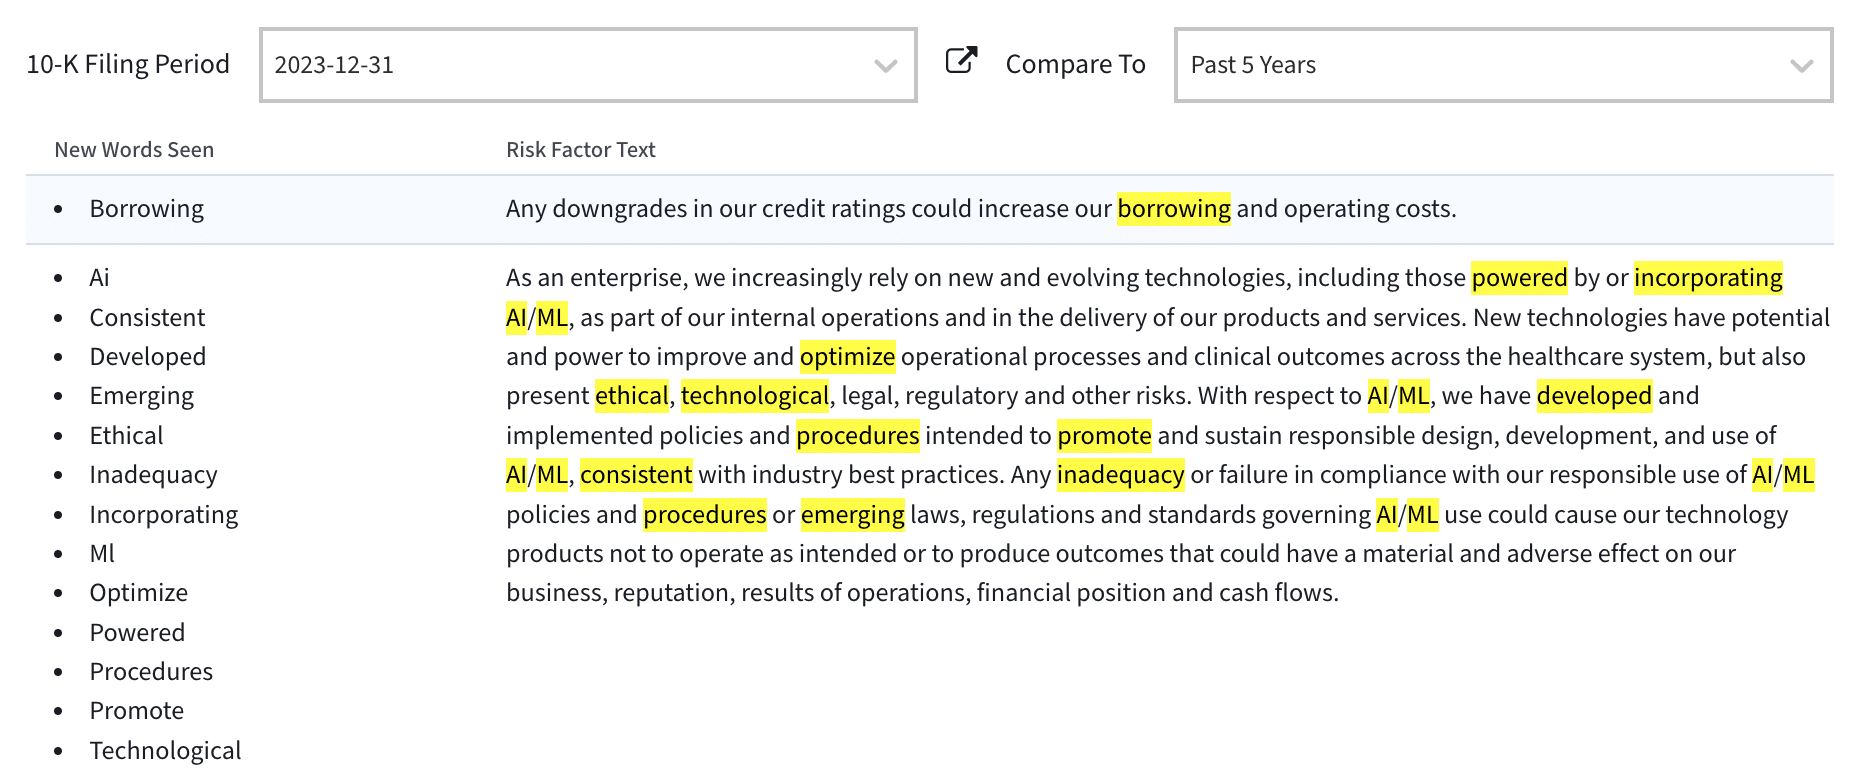Open the 10-K Filing Period dropdown

tap(587, 65)
